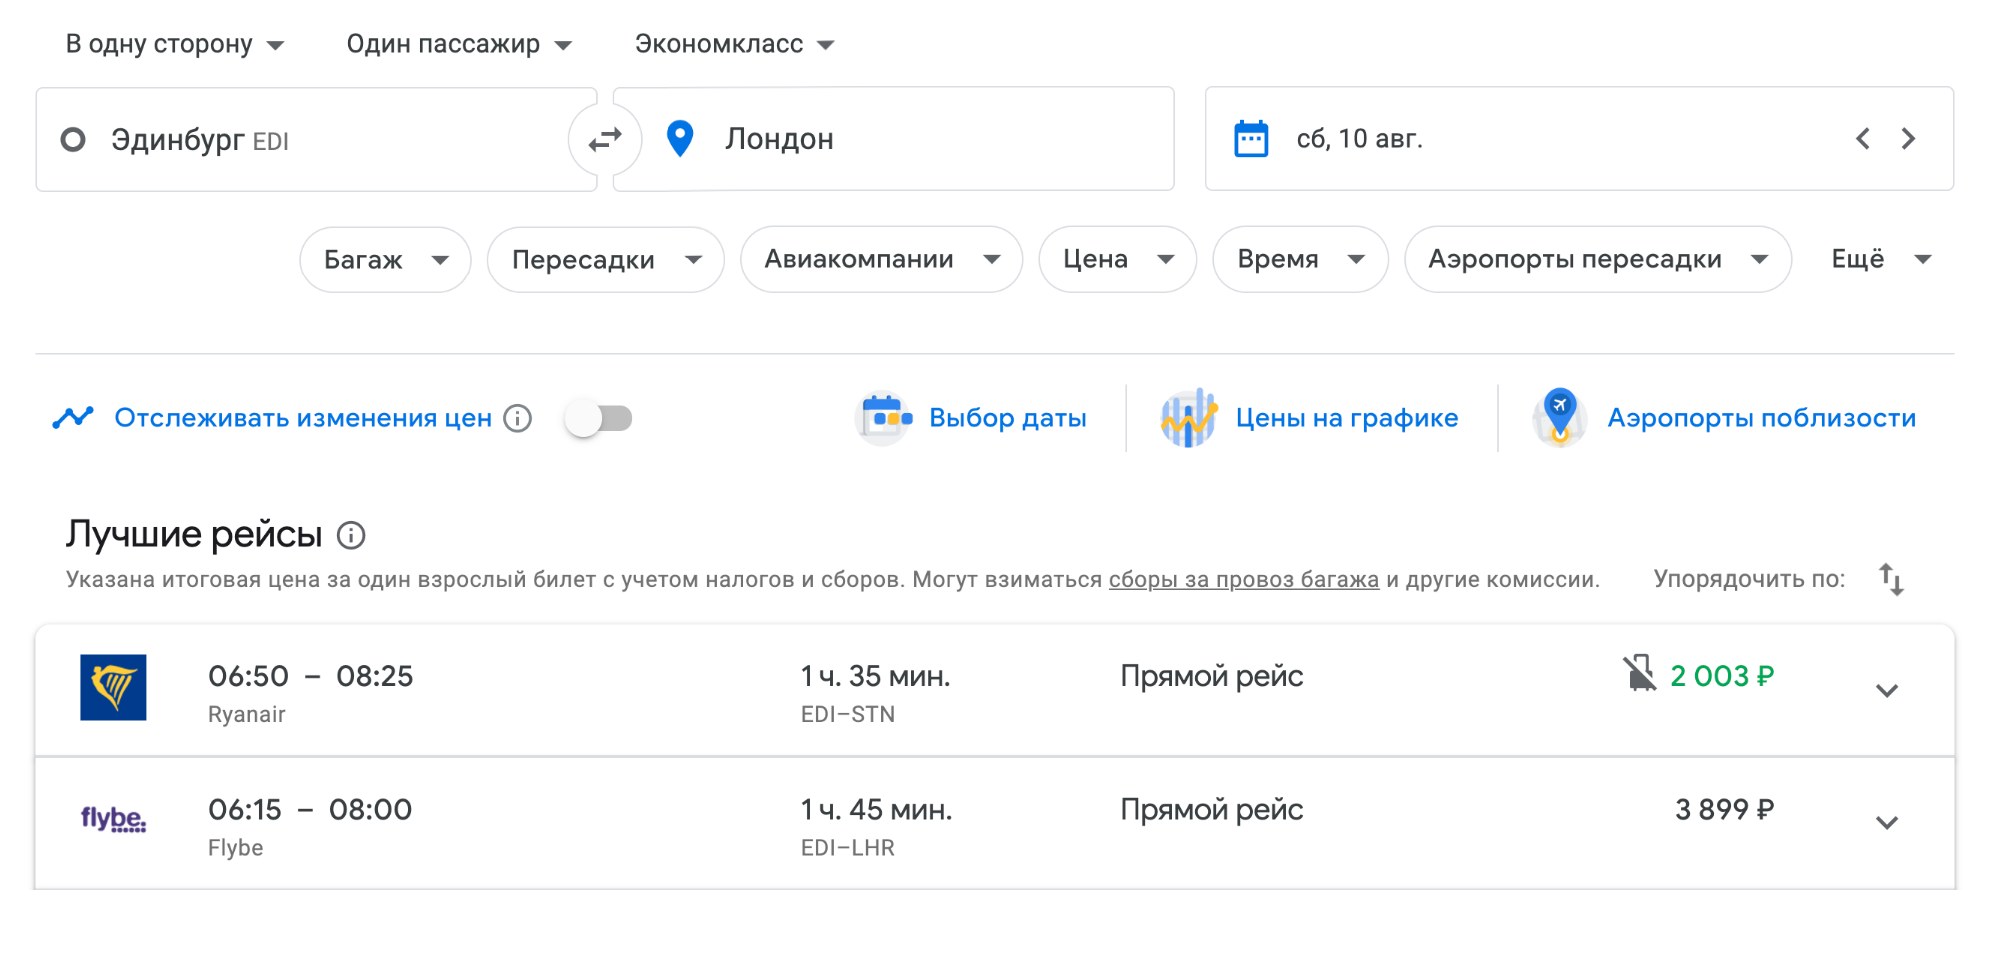2000x961 pixels.
Task: Click the Лондон destination field
Action: pos(893,139)
